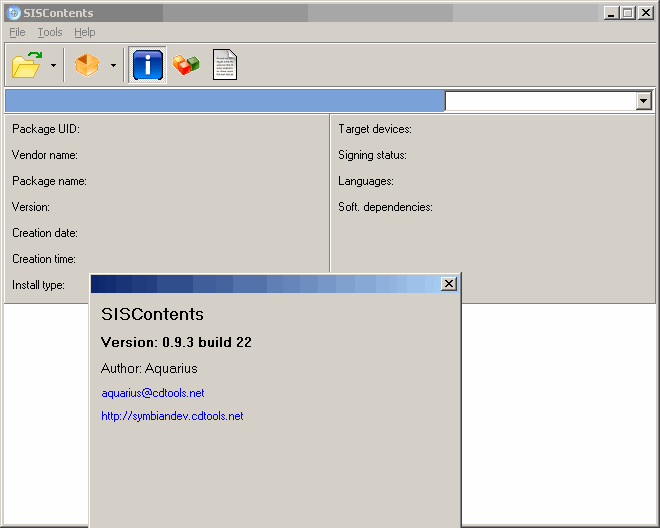The image size is (660, 528).
Task: Expand the arrow beside the package box icon
Action: pos(113,66)
